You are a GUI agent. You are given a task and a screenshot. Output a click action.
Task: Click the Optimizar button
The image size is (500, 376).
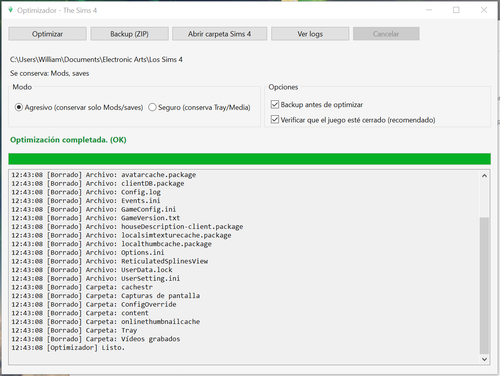(x=47, y=34)
